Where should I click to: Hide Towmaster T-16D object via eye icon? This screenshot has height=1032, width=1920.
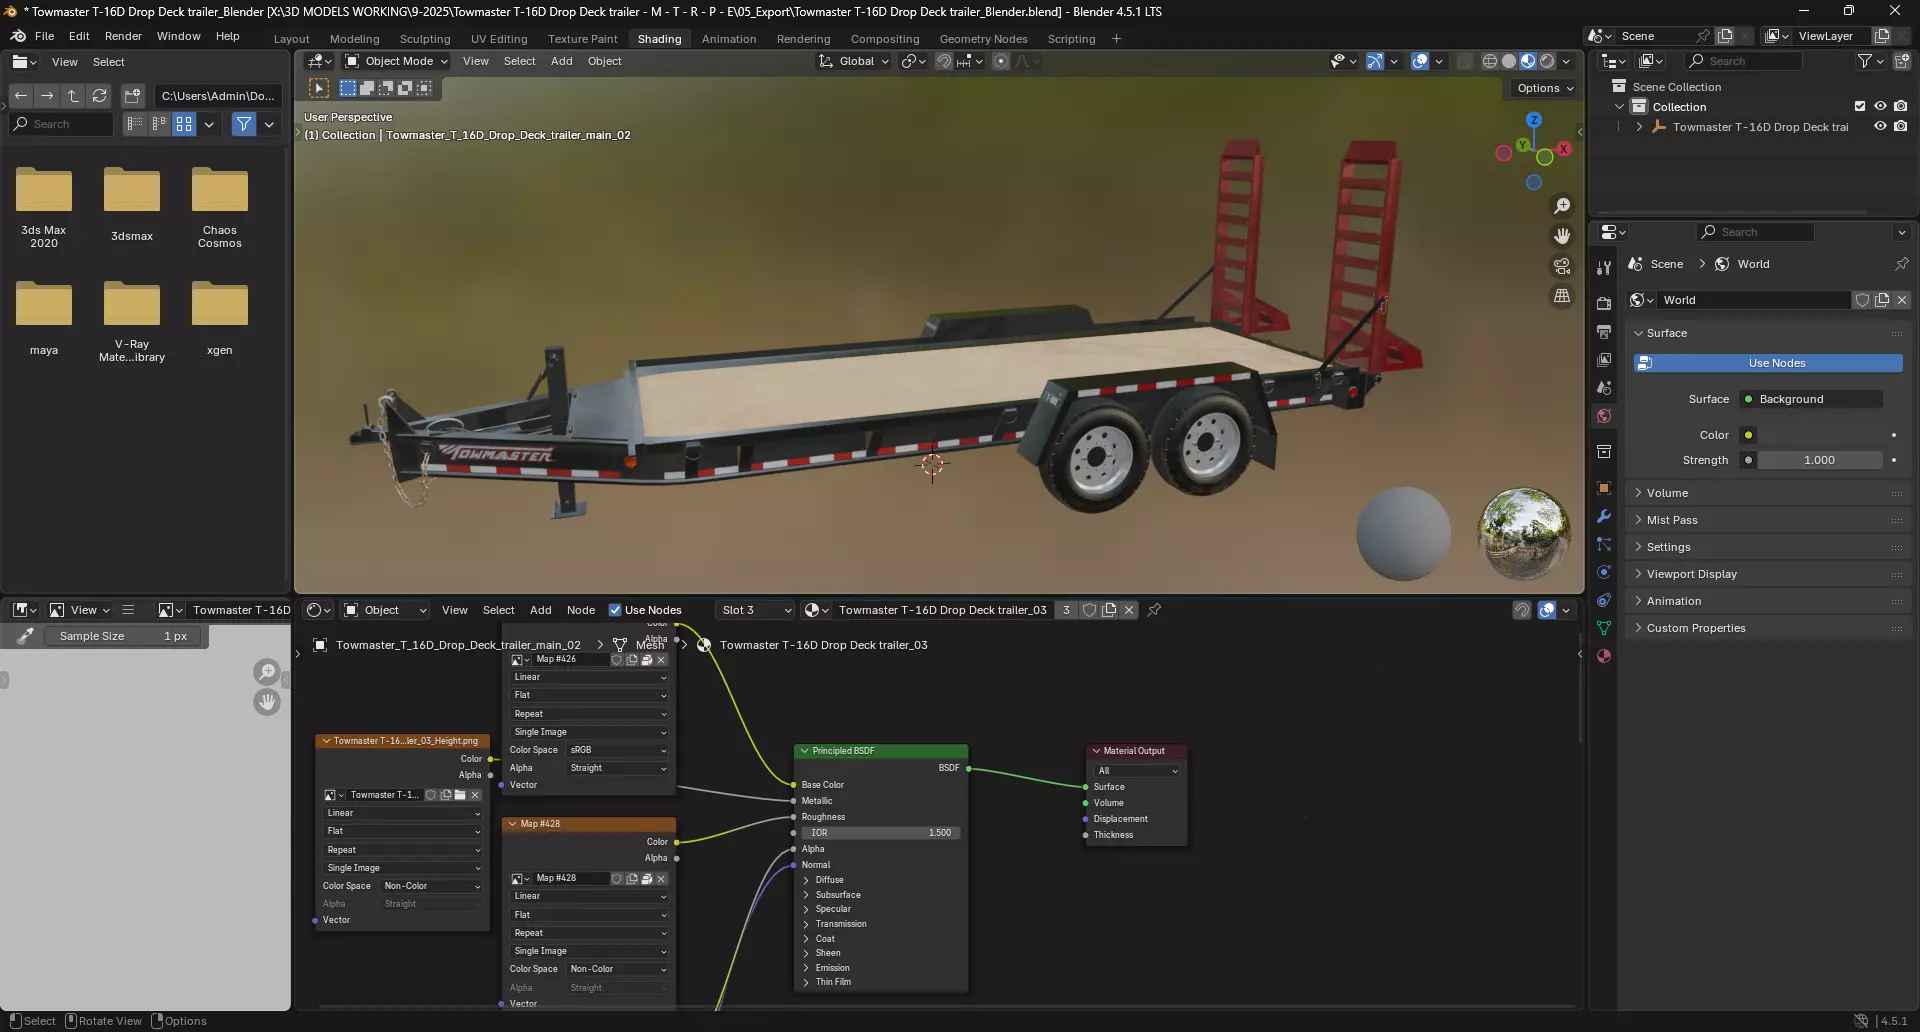coord(1880,127)
